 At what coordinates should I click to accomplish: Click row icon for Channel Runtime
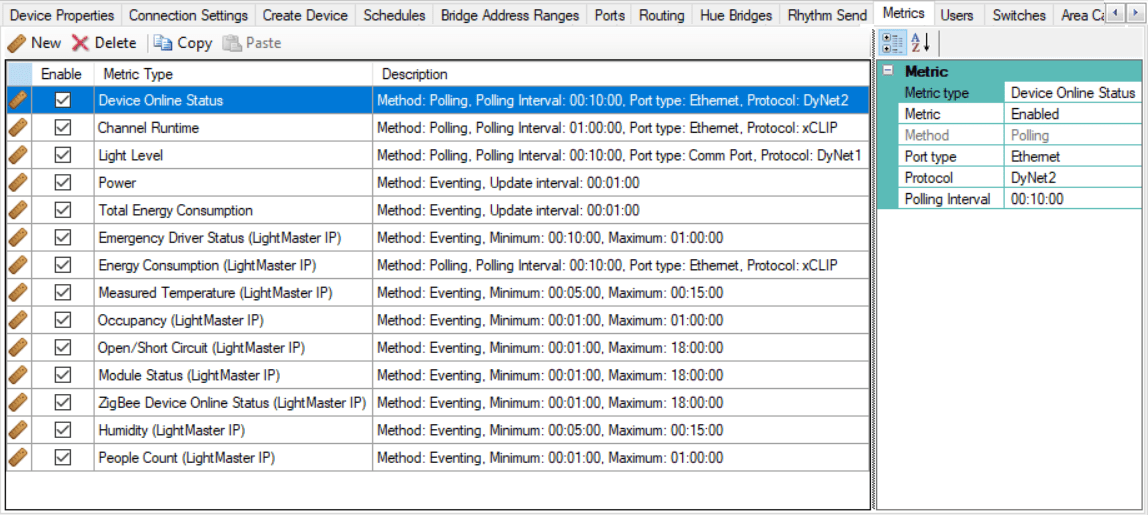pos(18,128)
